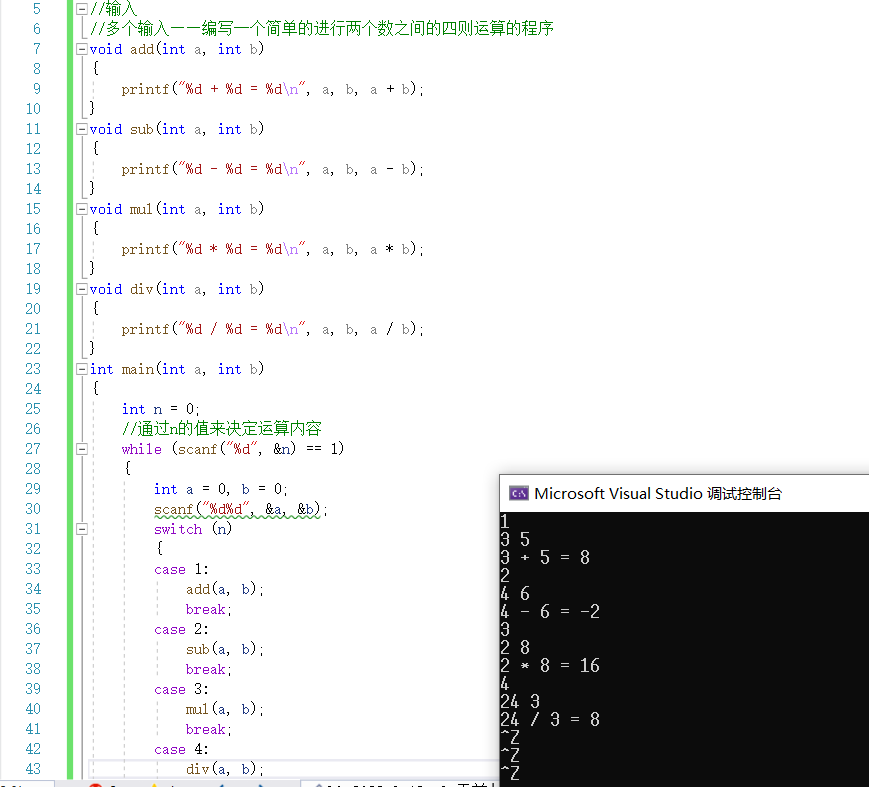Click line number 10 in gutter
The image size is (869, 787).
(33, 109)
